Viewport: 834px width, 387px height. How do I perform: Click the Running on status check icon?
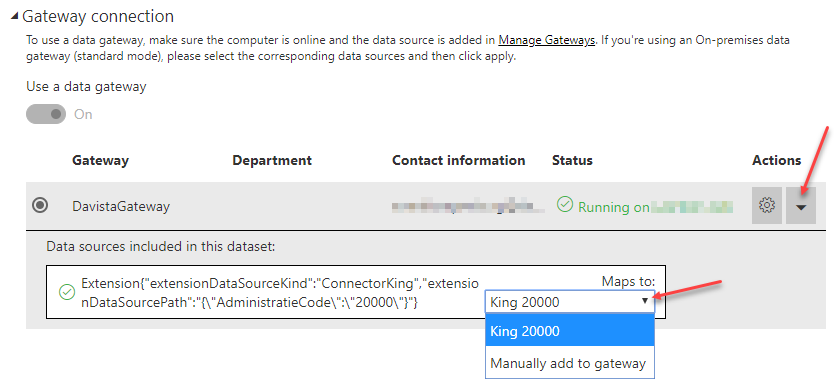tap(564, 204)
